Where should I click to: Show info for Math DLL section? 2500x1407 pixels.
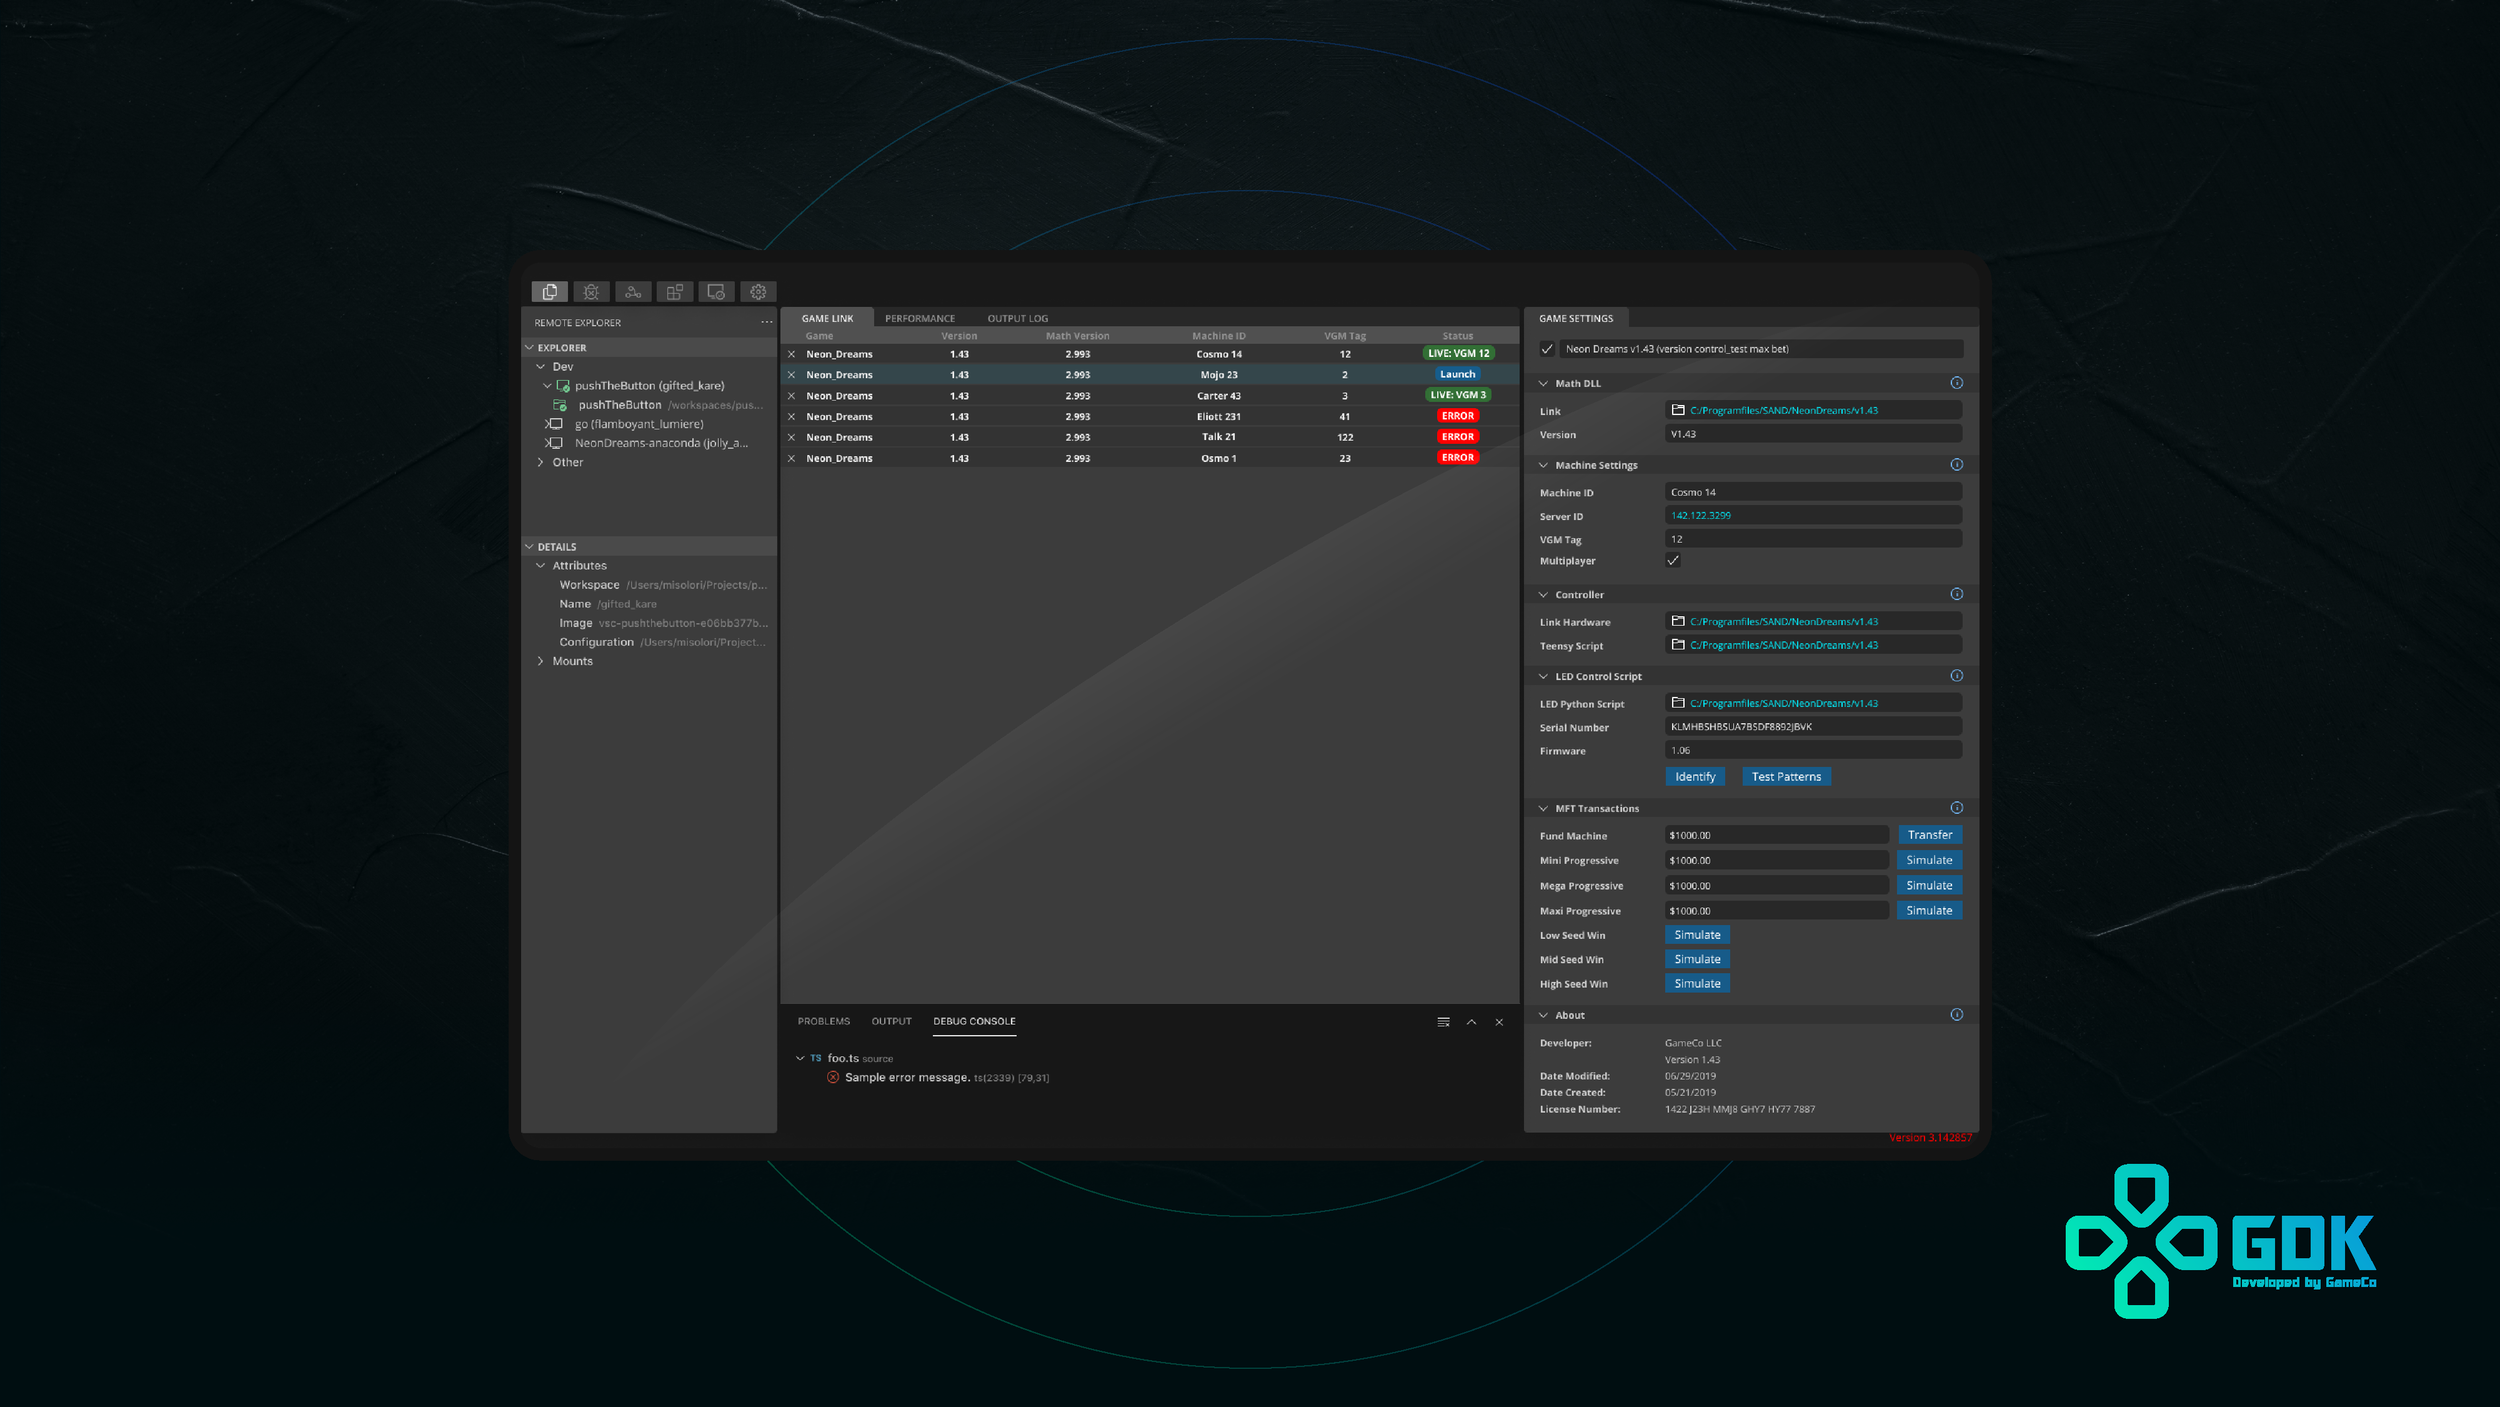click(x=1956, y=383)
